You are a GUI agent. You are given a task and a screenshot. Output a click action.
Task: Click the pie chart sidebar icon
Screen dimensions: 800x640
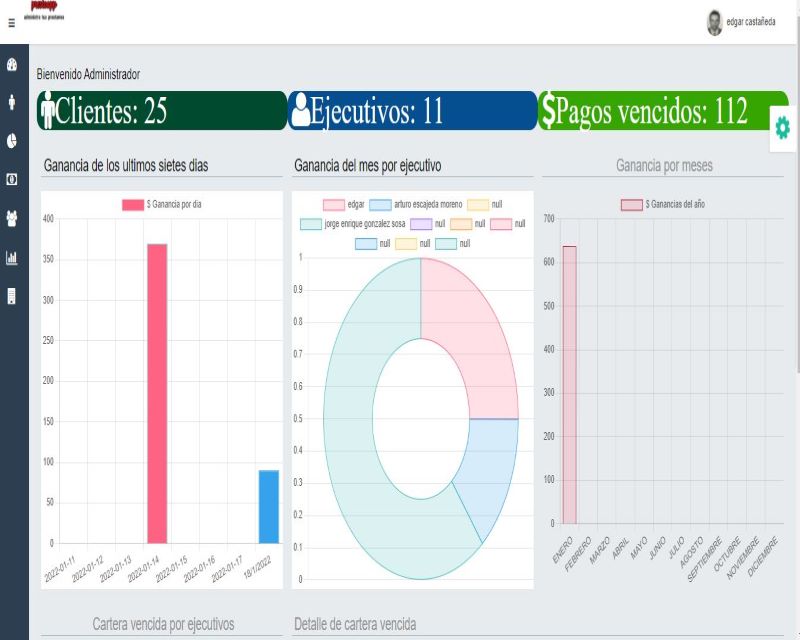(12, 141)
